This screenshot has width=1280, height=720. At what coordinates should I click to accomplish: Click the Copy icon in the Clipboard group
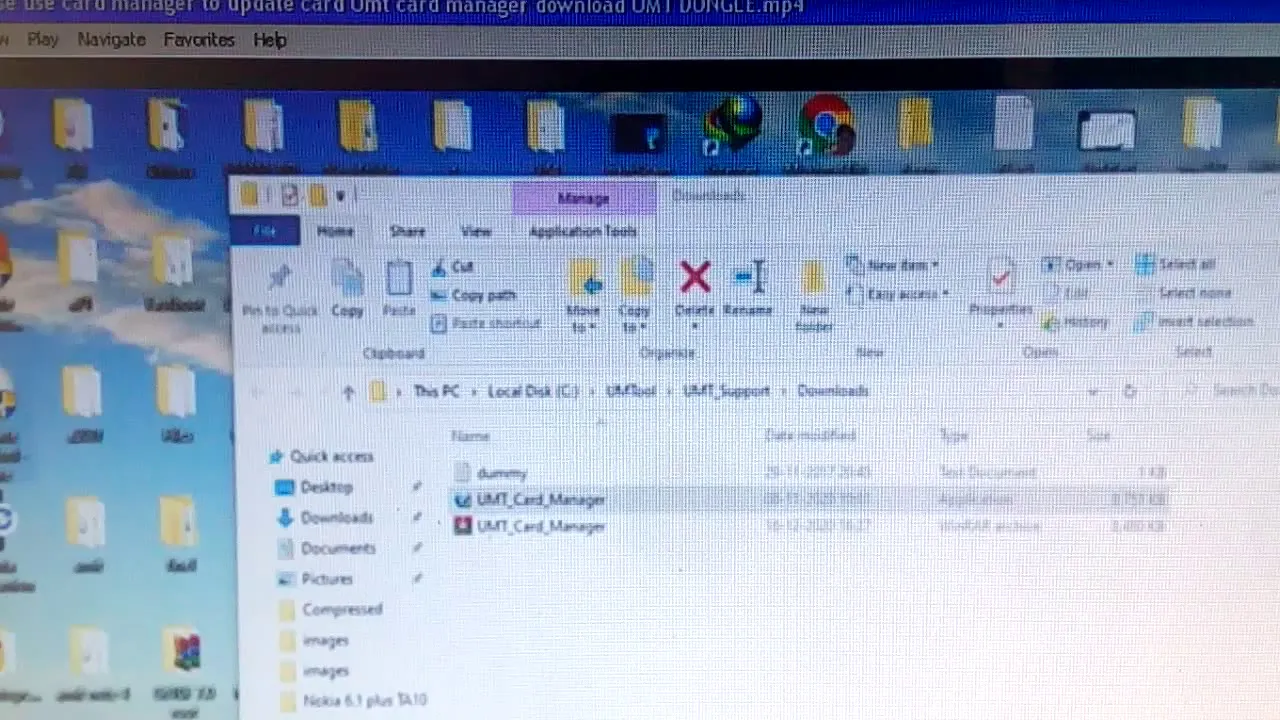click(x=347, y=278)
